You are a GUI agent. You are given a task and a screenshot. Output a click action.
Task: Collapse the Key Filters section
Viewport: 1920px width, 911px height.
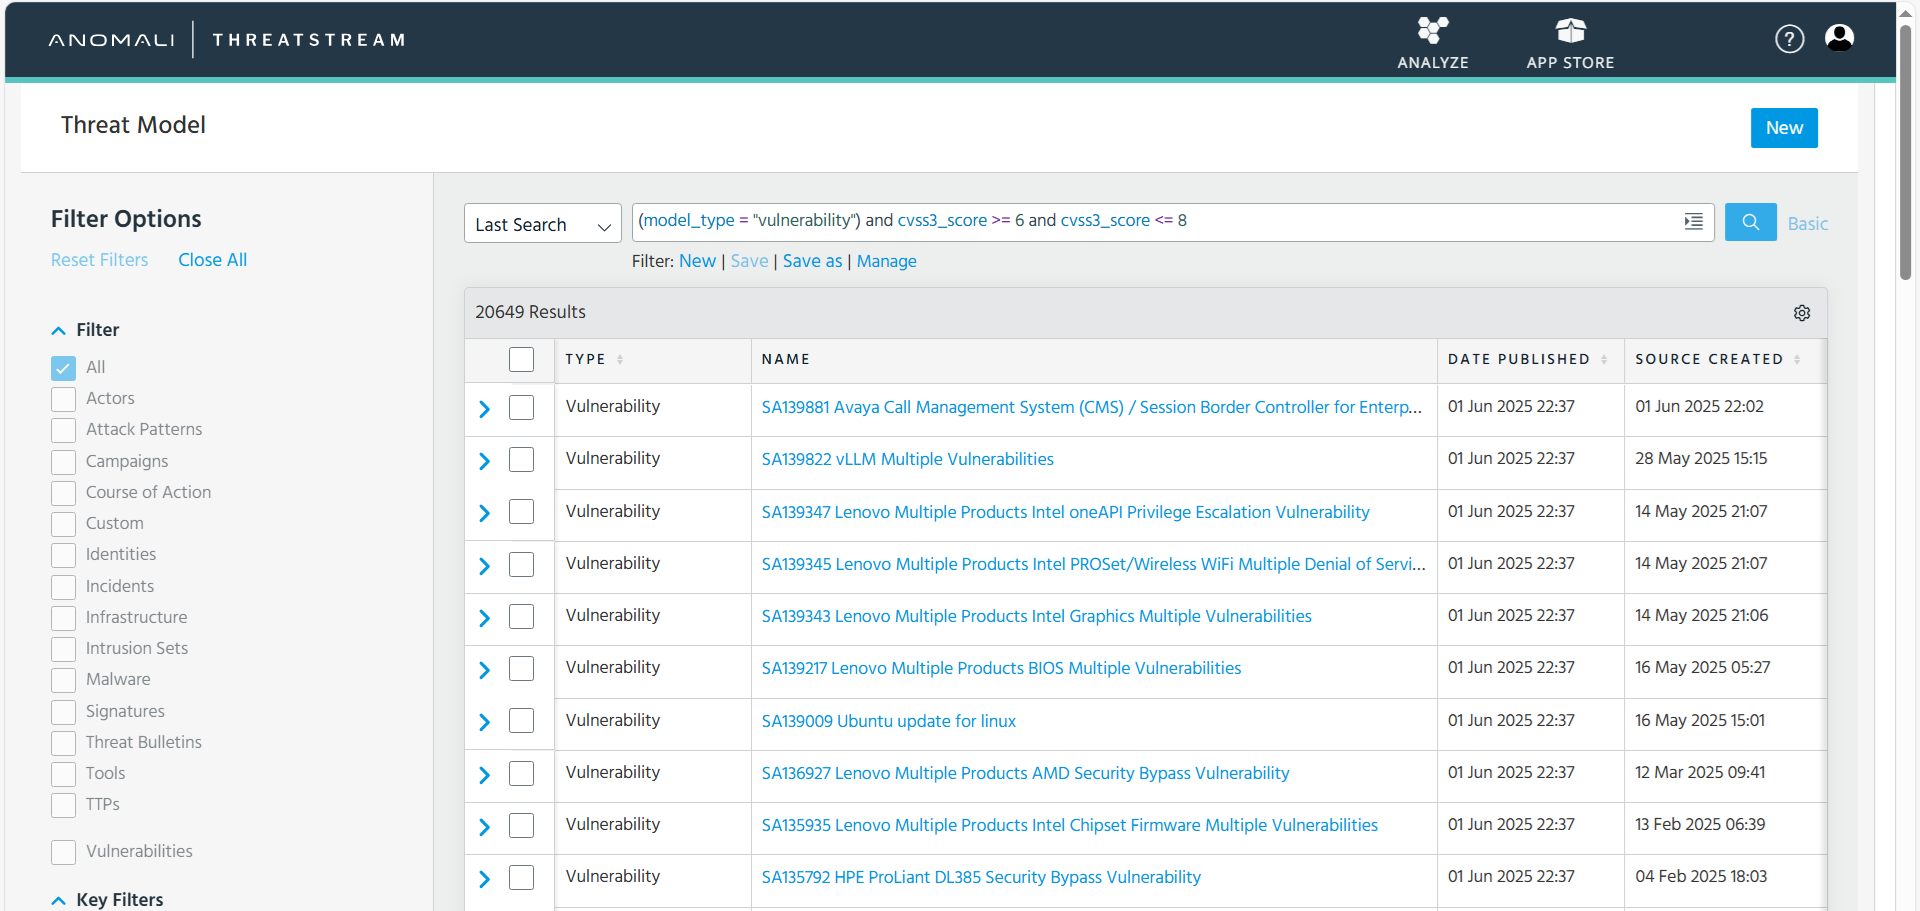59,900
